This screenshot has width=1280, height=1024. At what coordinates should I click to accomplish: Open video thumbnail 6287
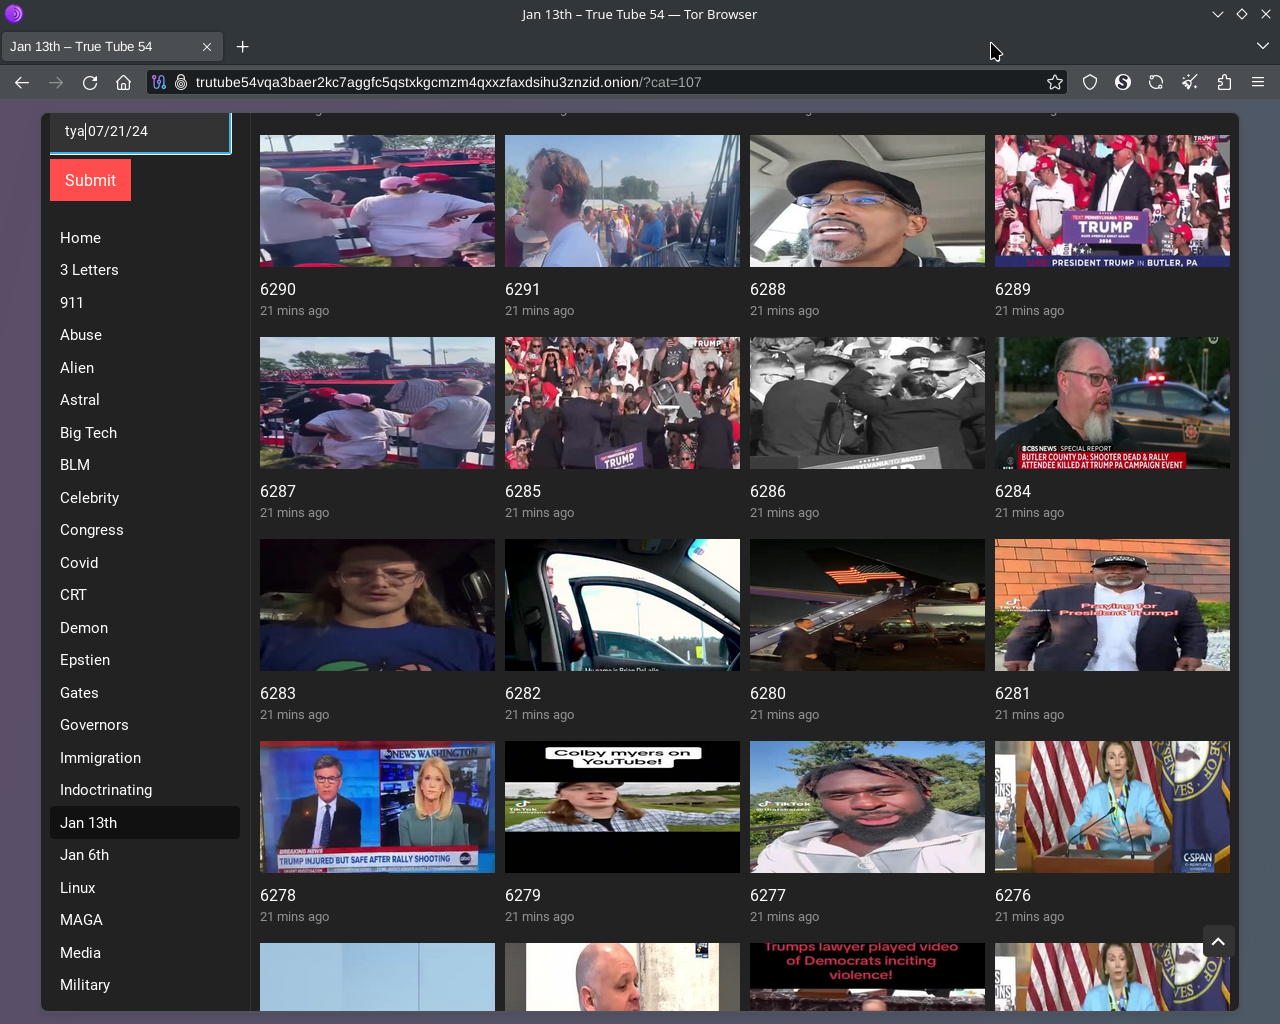(377, 403)
